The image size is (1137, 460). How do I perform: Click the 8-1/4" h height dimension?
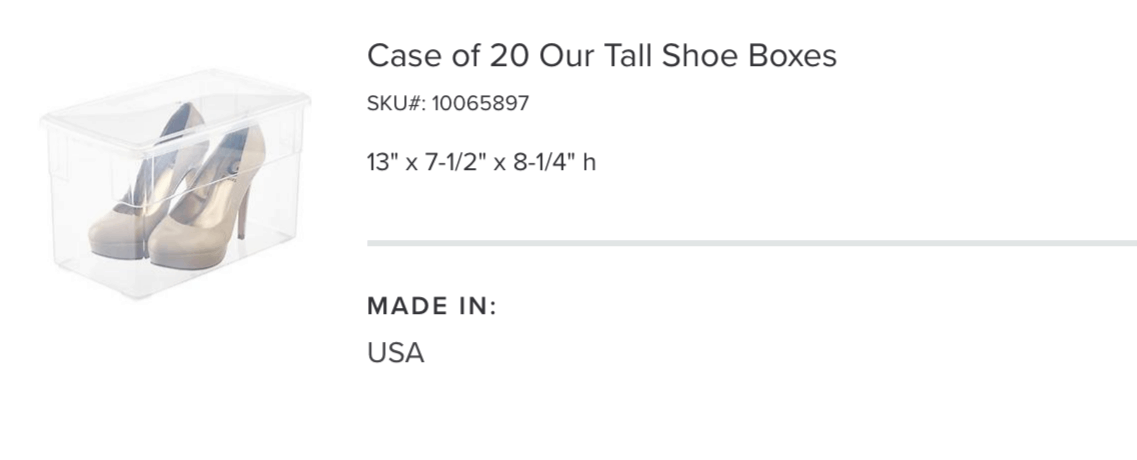pyautogui.click(x=555, y=162)
